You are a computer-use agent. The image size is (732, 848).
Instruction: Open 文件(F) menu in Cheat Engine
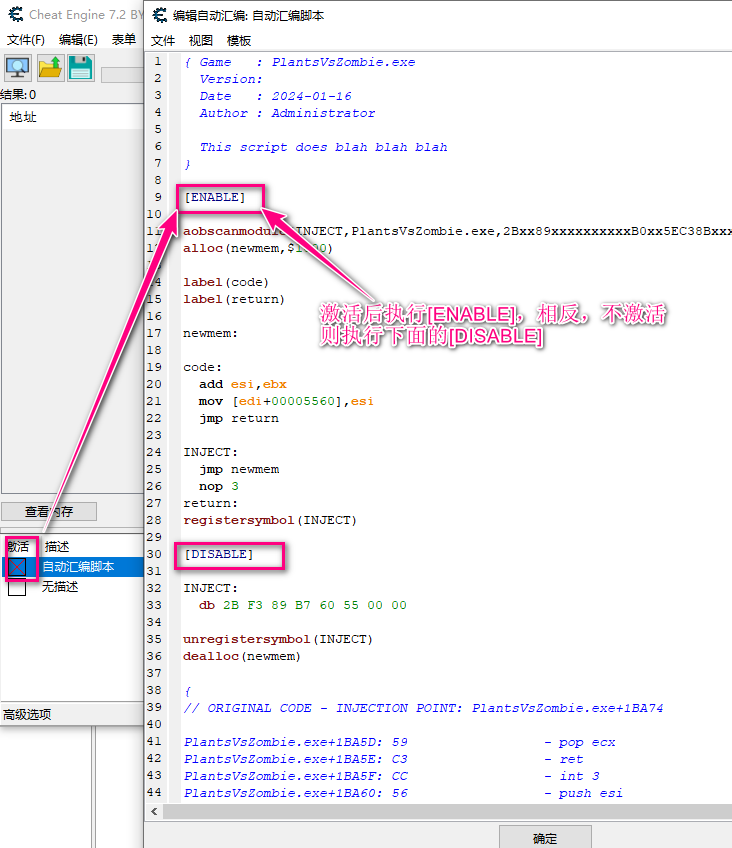click(25, 39)
